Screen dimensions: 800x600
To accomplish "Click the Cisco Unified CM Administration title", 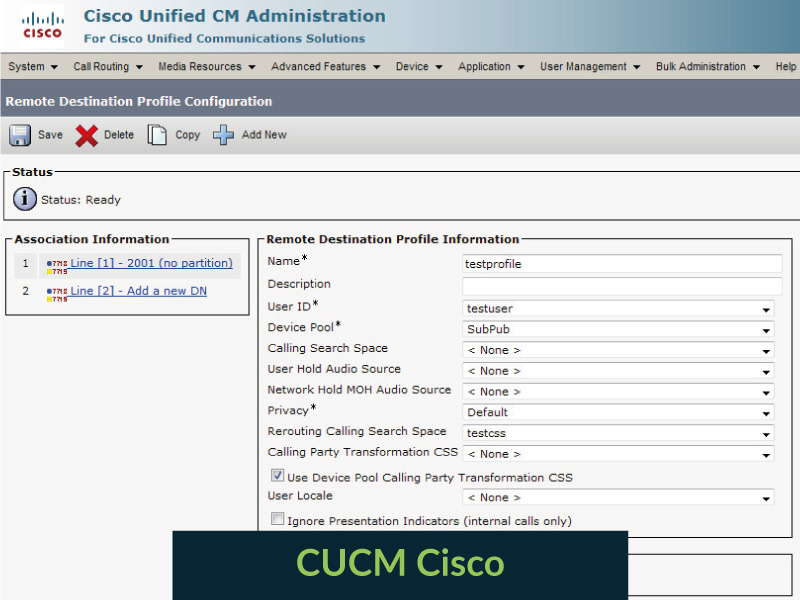I will (x=235, y=16).
